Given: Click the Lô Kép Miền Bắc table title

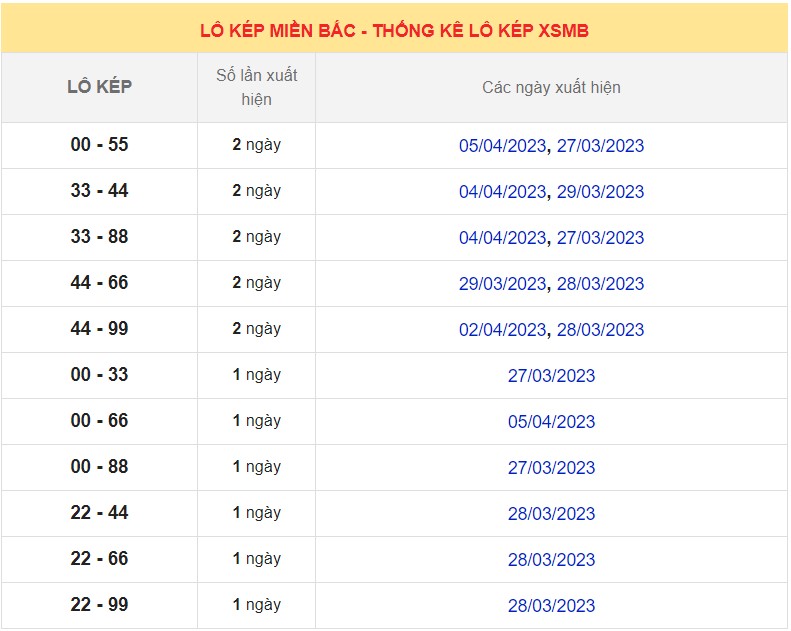Looking at the screenshot, I should click(394, 31).
